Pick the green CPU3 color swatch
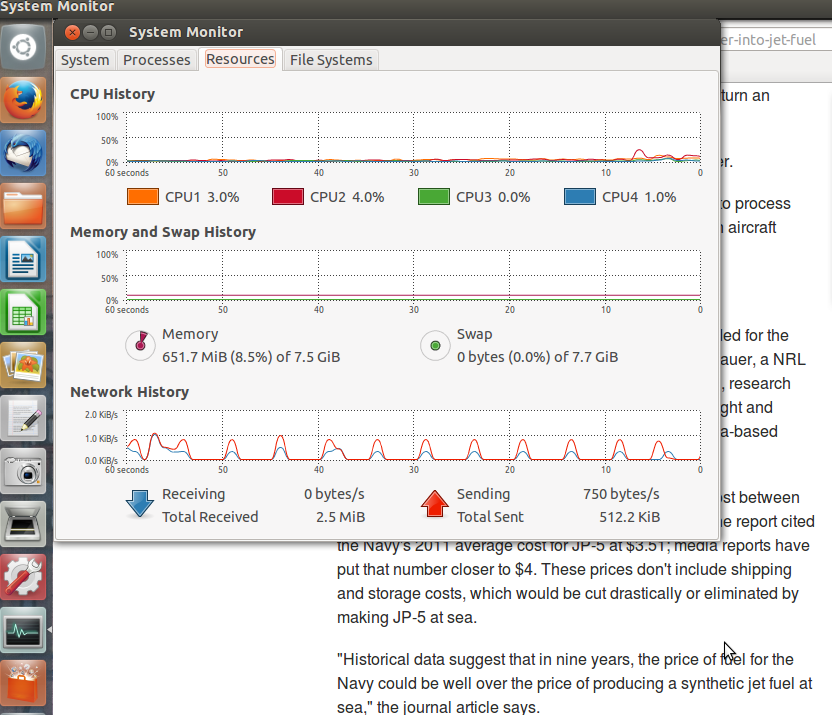832x715 pixels. tap(434, 197)
